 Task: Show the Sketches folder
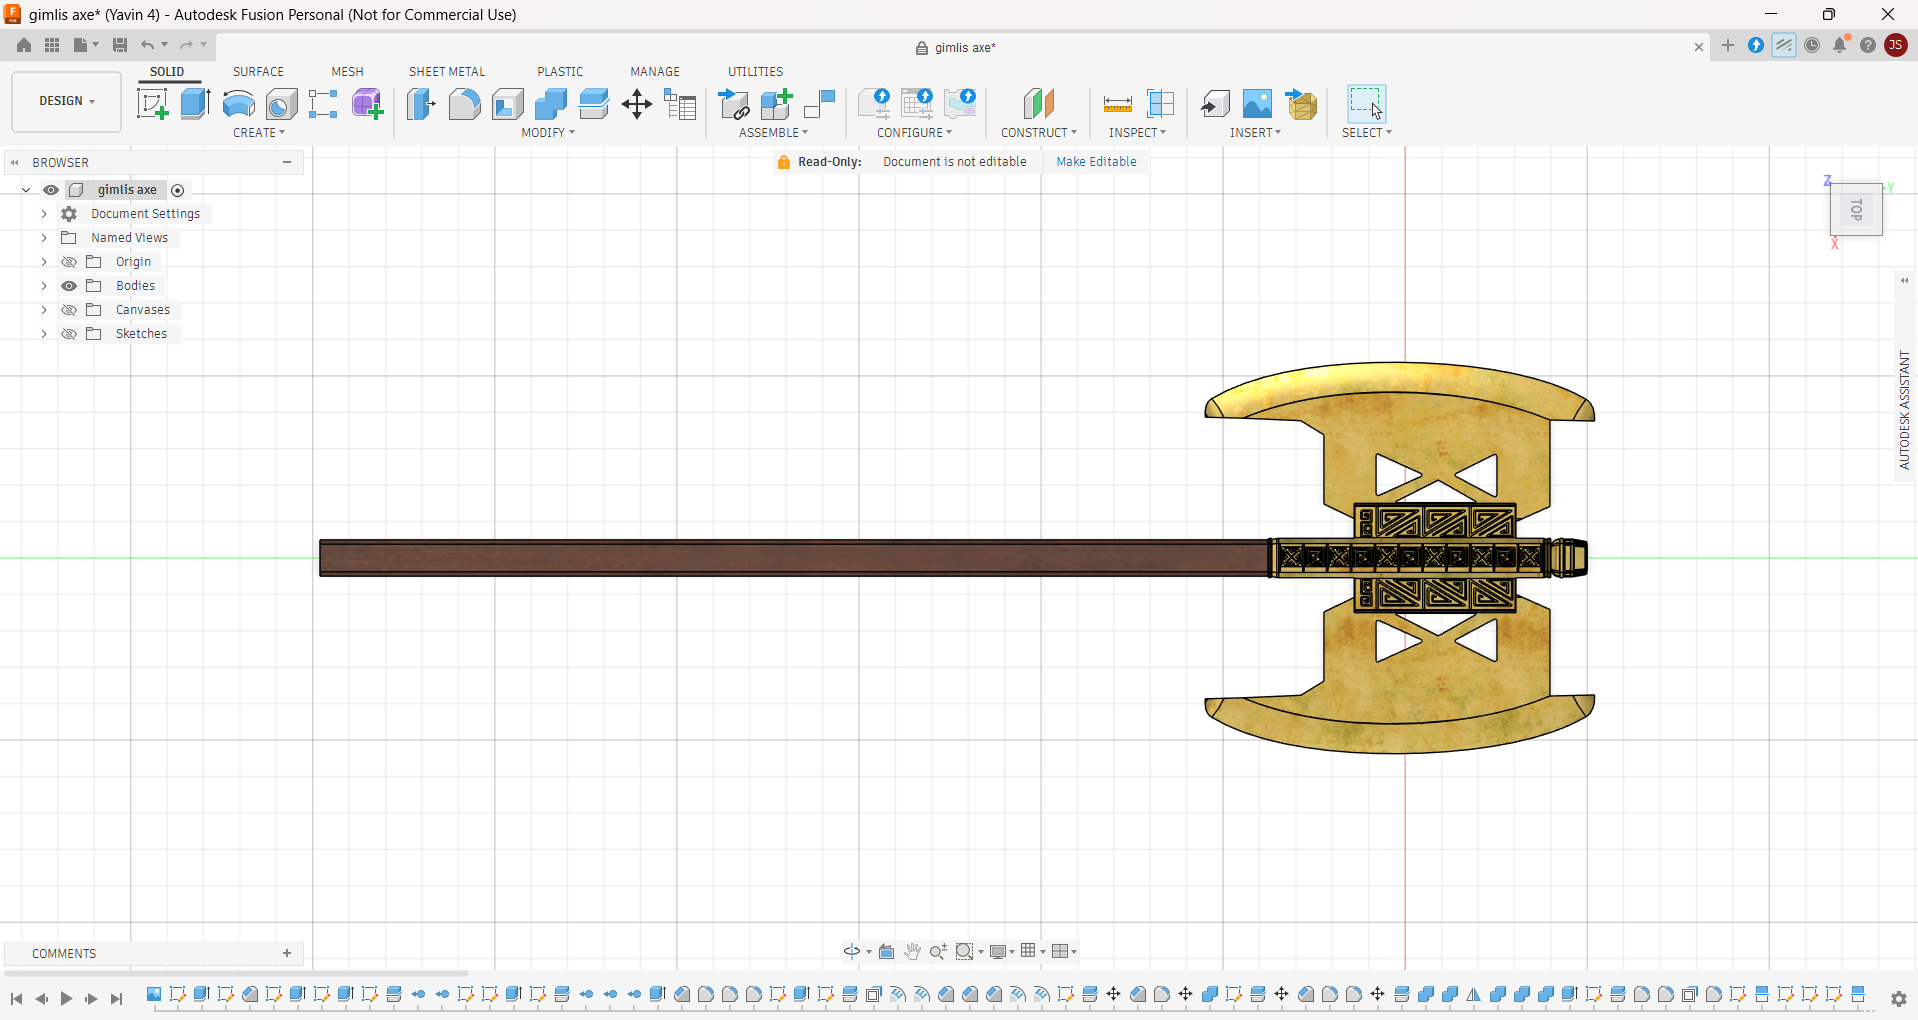pyautogui.click(x=69, y=334)
